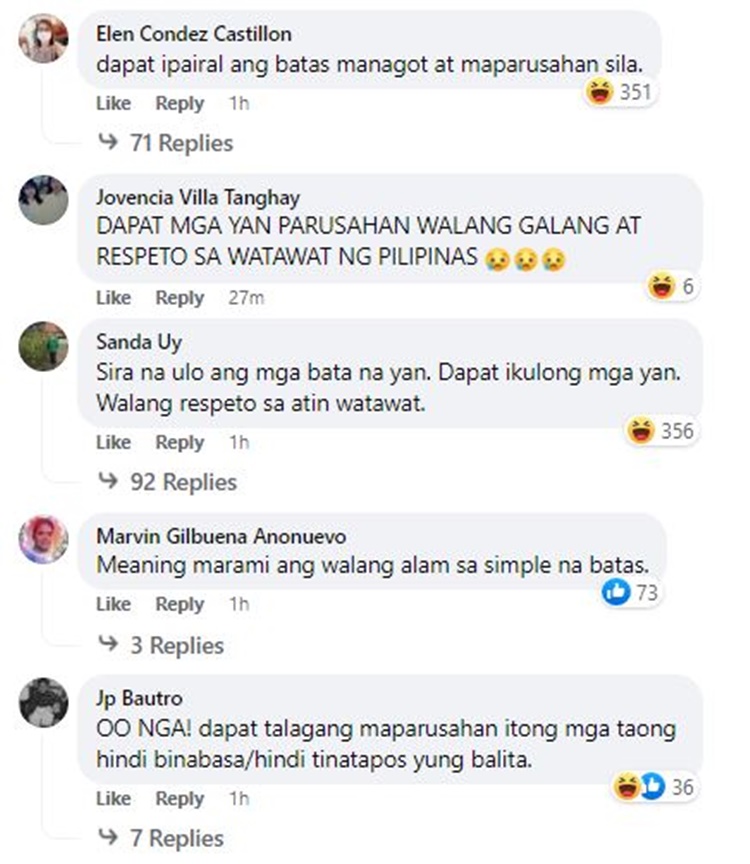Image resolution: width=750 pixels, height=864 pixels.
Task: Reply to Marvin Gilbuena Anonuevo's comment
Action: coord(180,604)
